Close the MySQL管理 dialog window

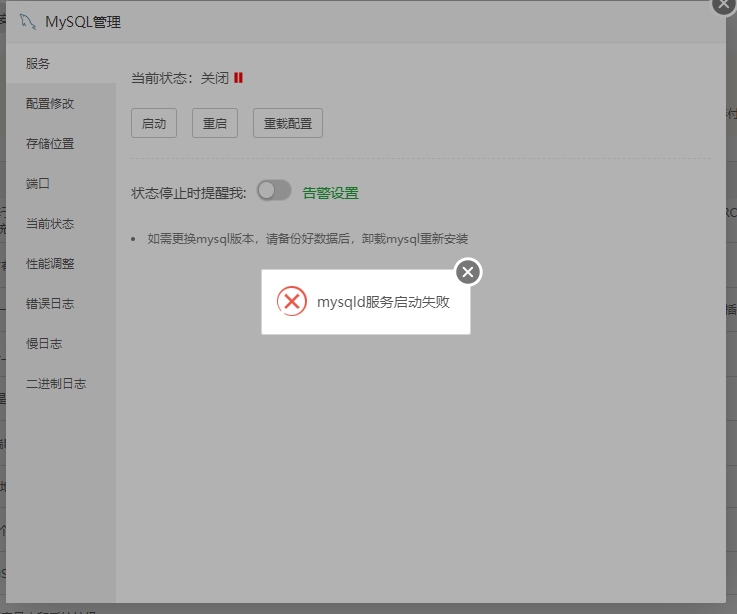click(724, 4)
